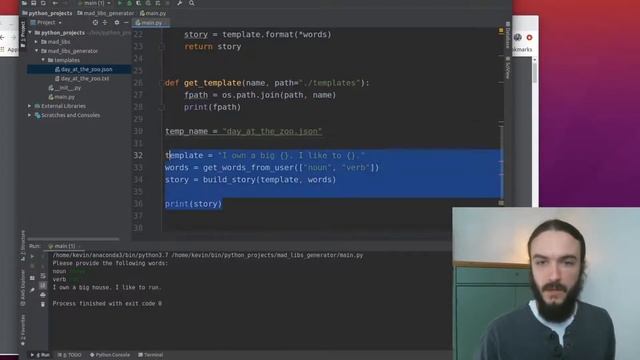Open the Run tool window tab at bottom

[40, 355]
